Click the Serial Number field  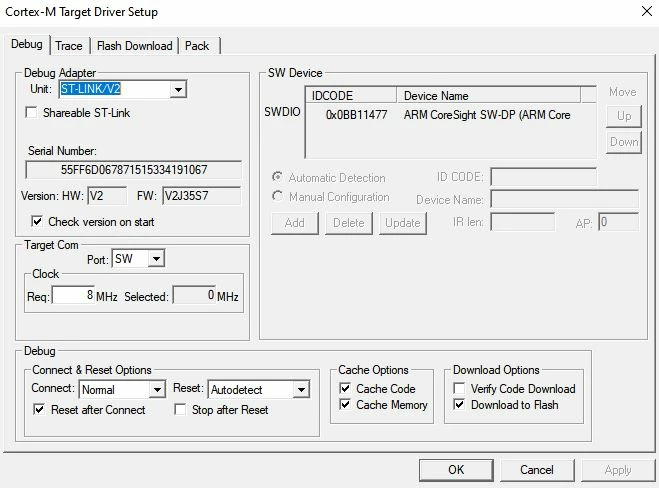(134, 170)
